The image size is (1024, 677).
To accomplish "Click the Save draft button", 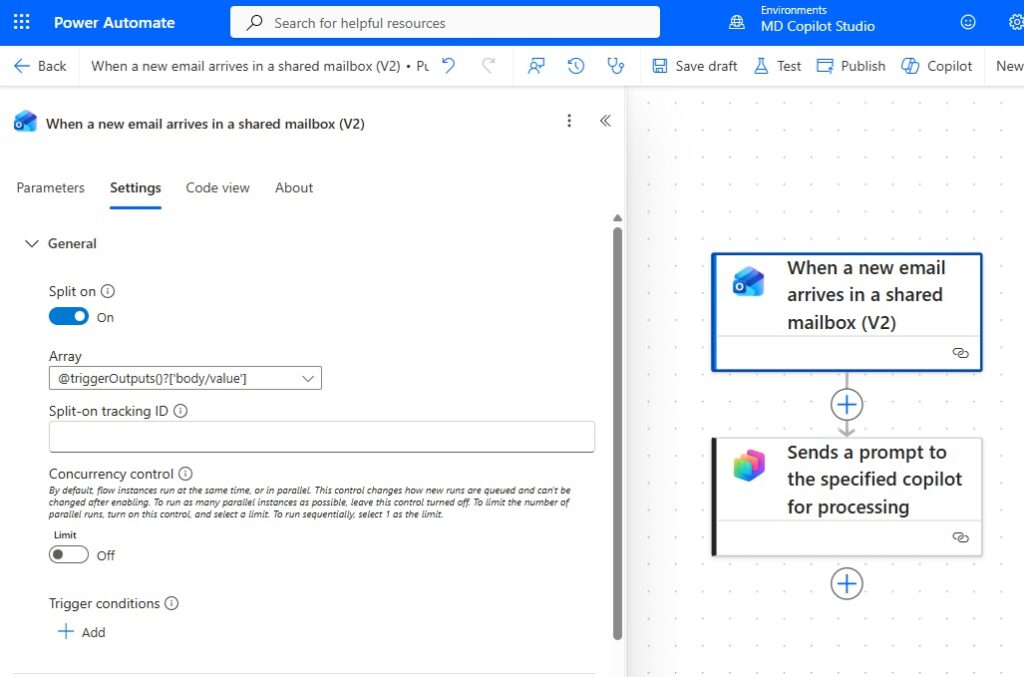I will point(695,66).
